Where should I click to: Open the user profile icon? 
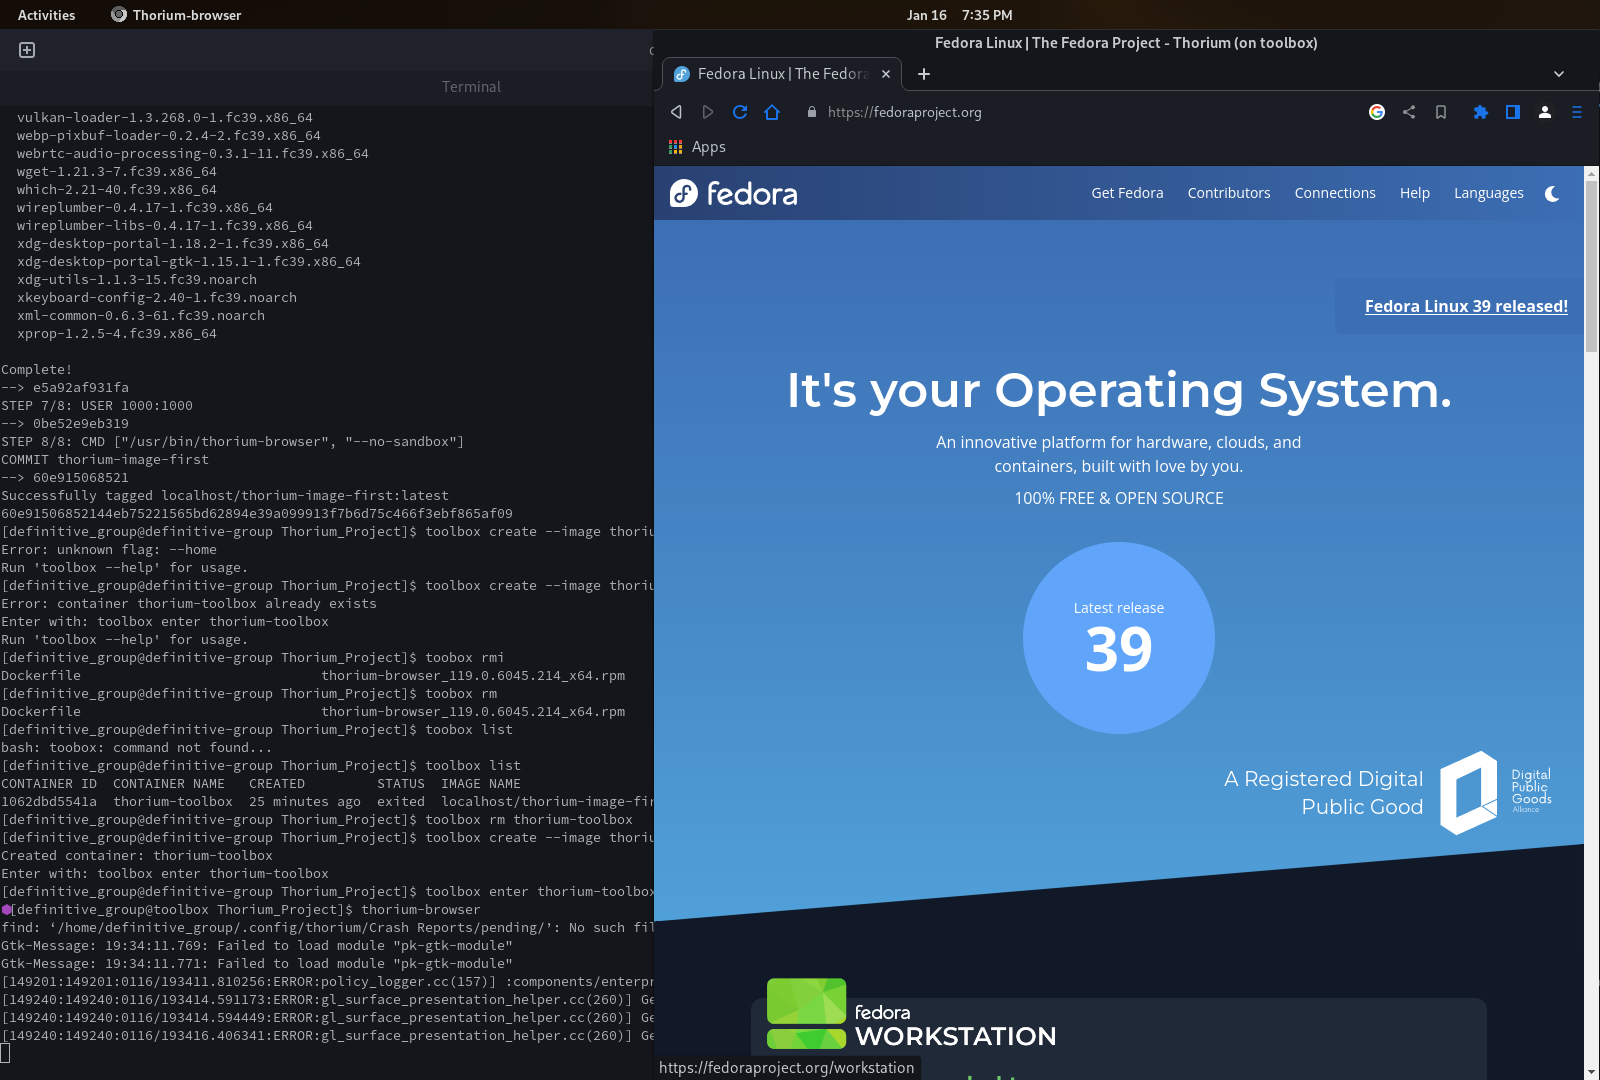tap(1545, 112)
